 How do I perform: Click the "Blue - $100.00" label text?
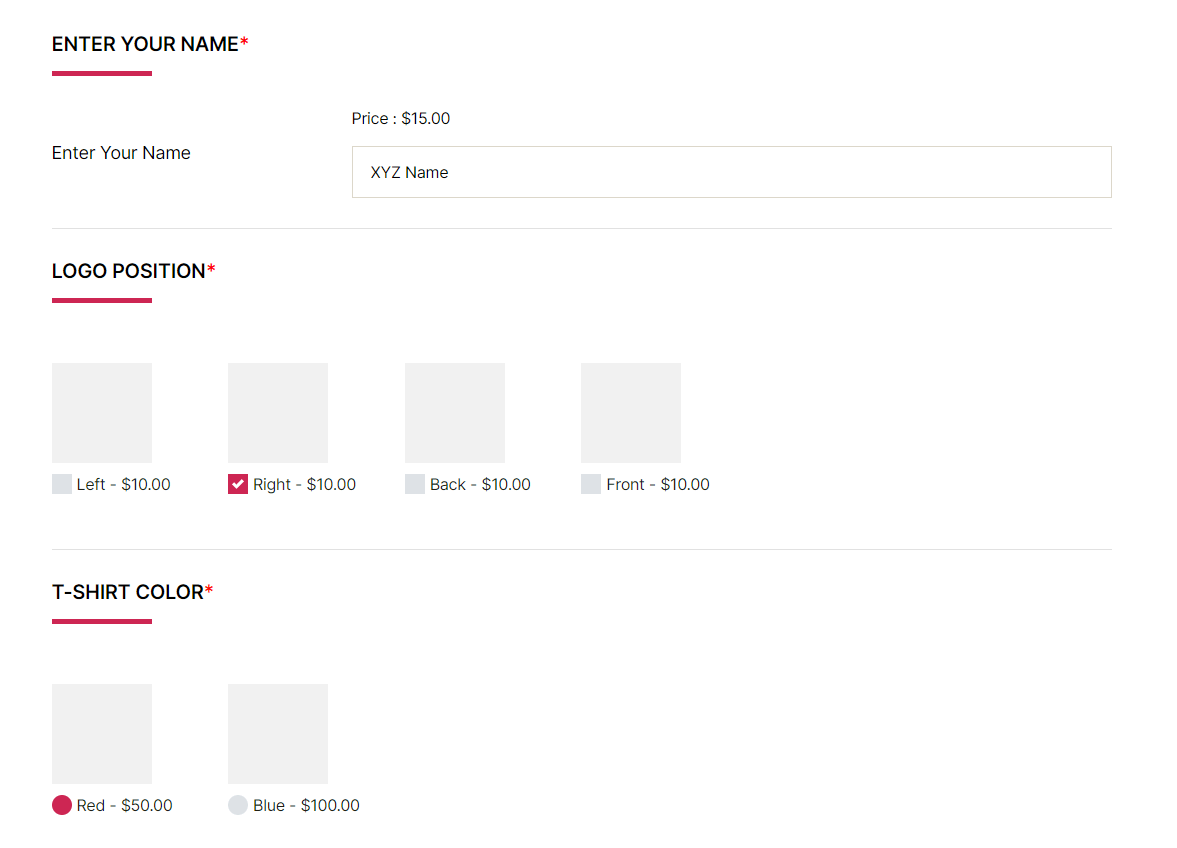[x=306, y=806]
